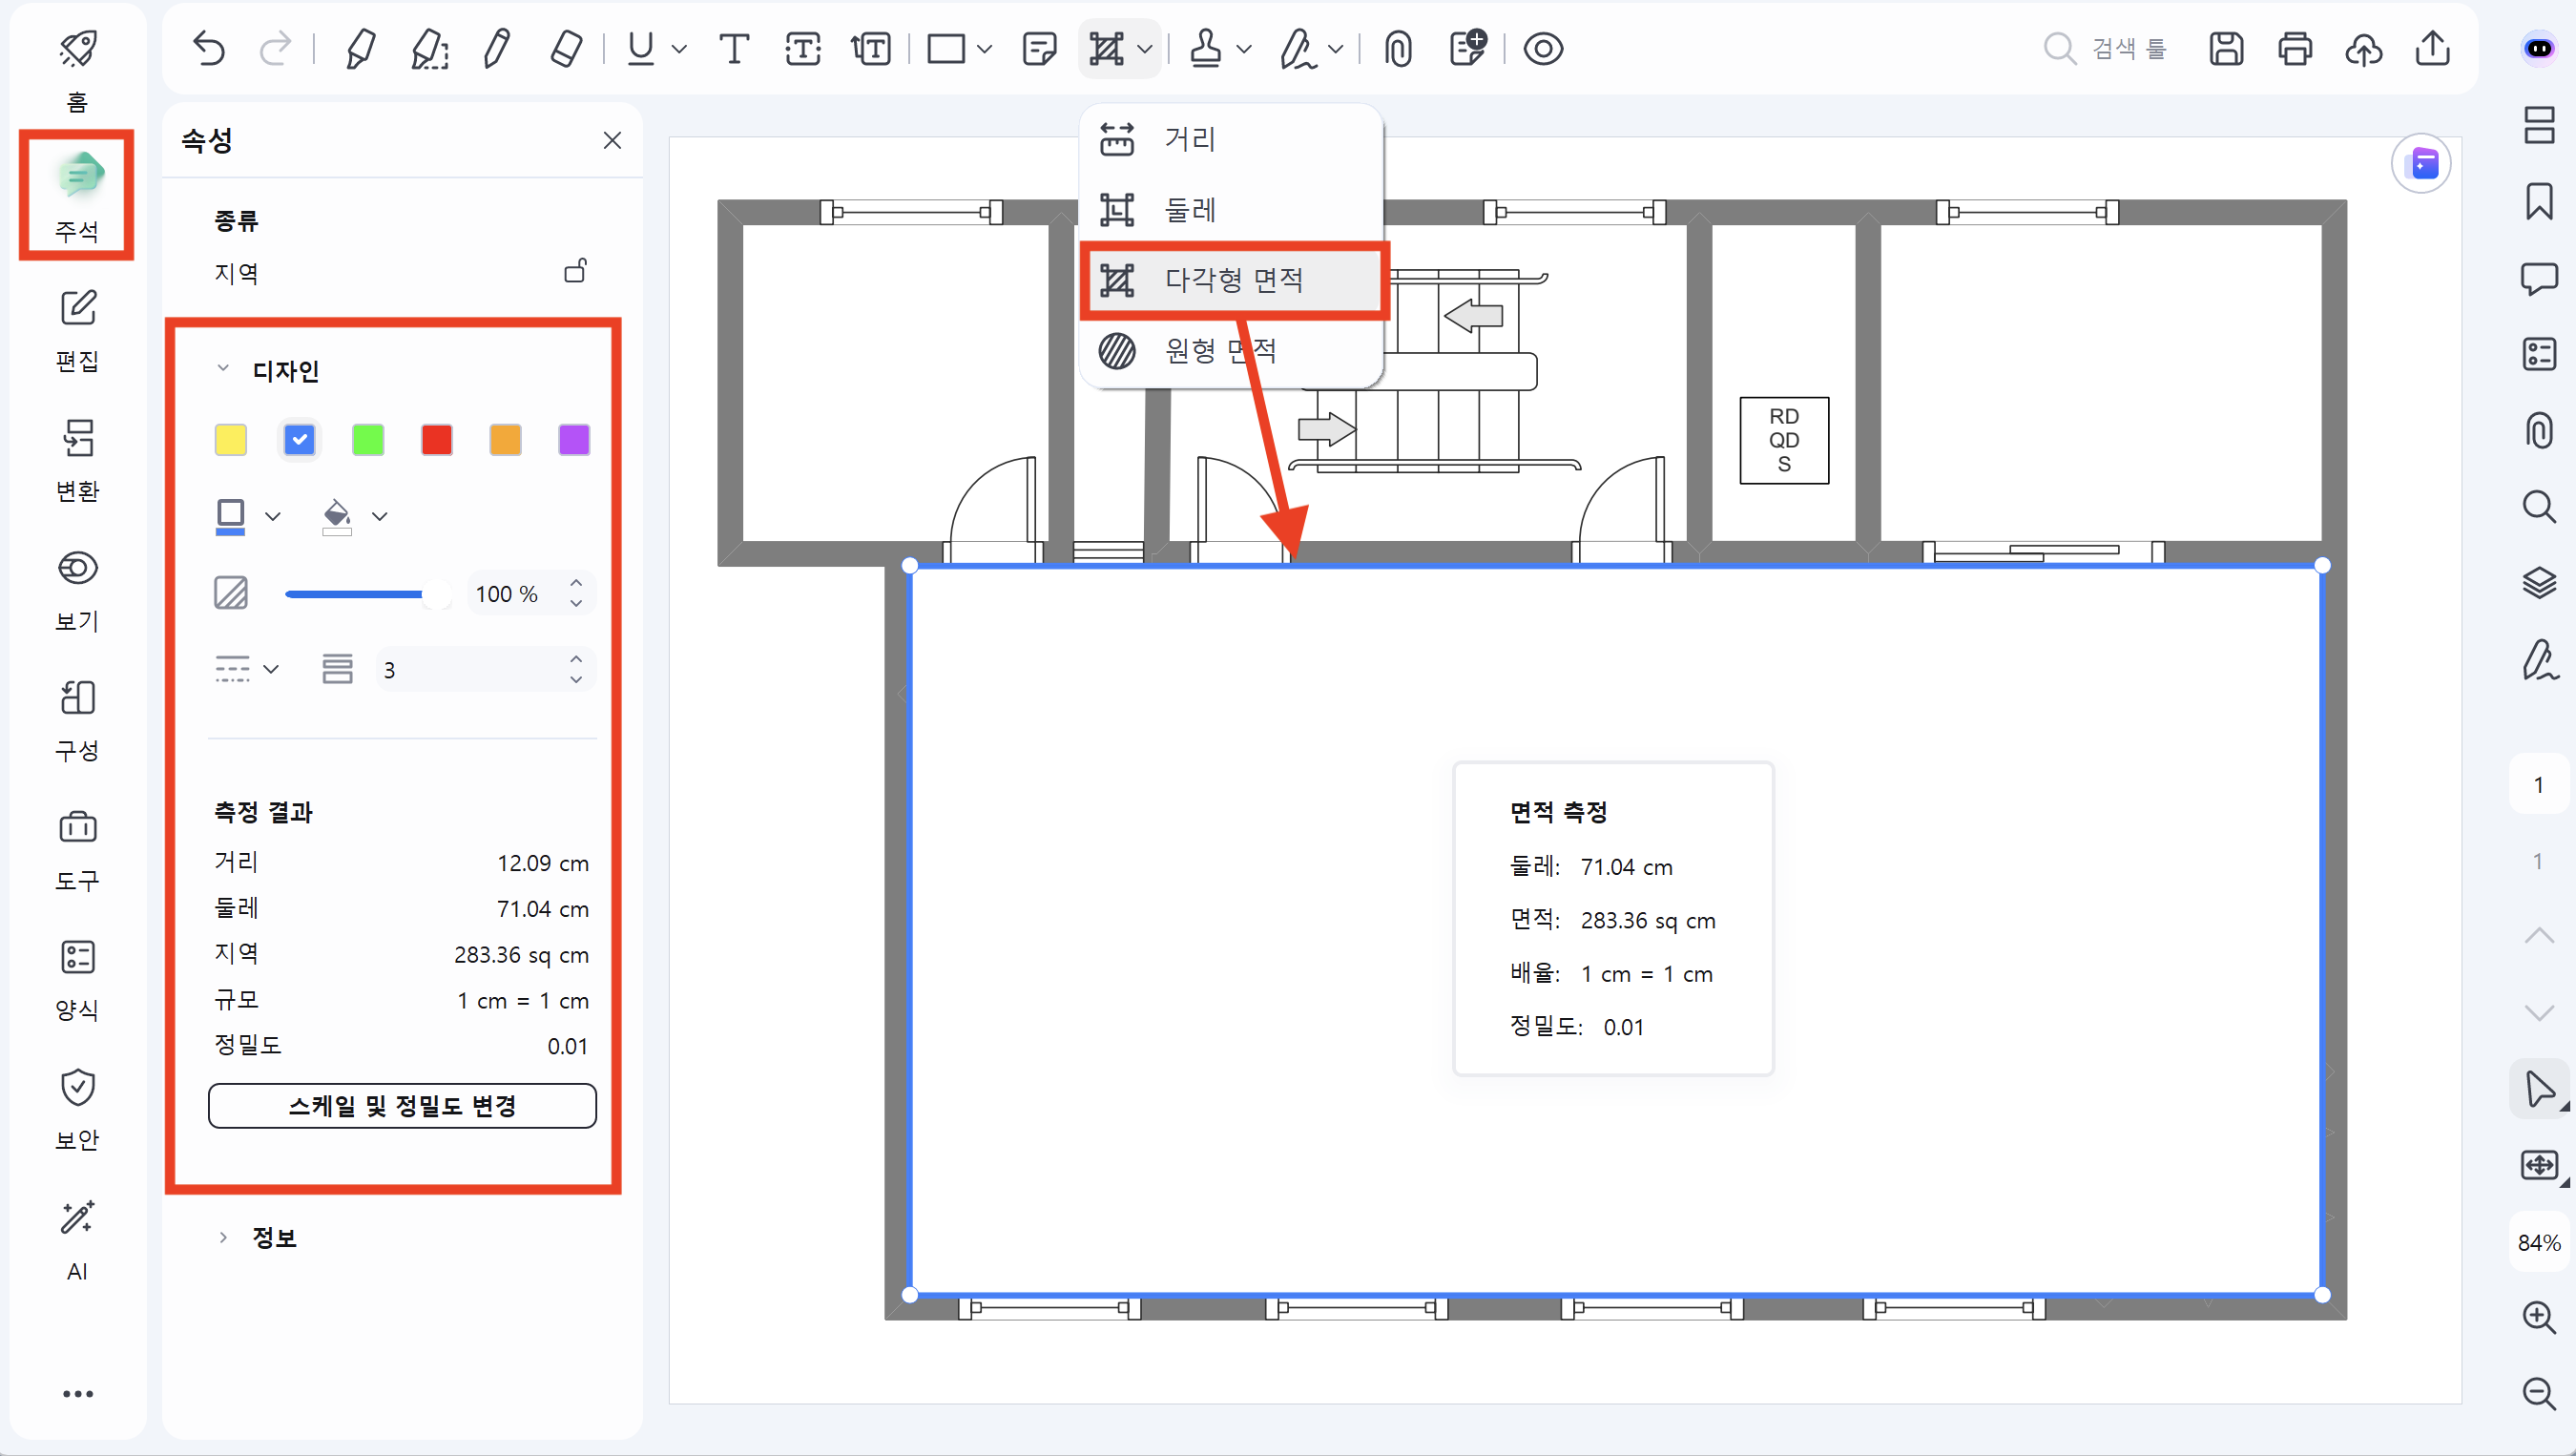The image size is (2576, 1456).
Task: Open the dashed line style dropdown
Action: coord(271,668)
